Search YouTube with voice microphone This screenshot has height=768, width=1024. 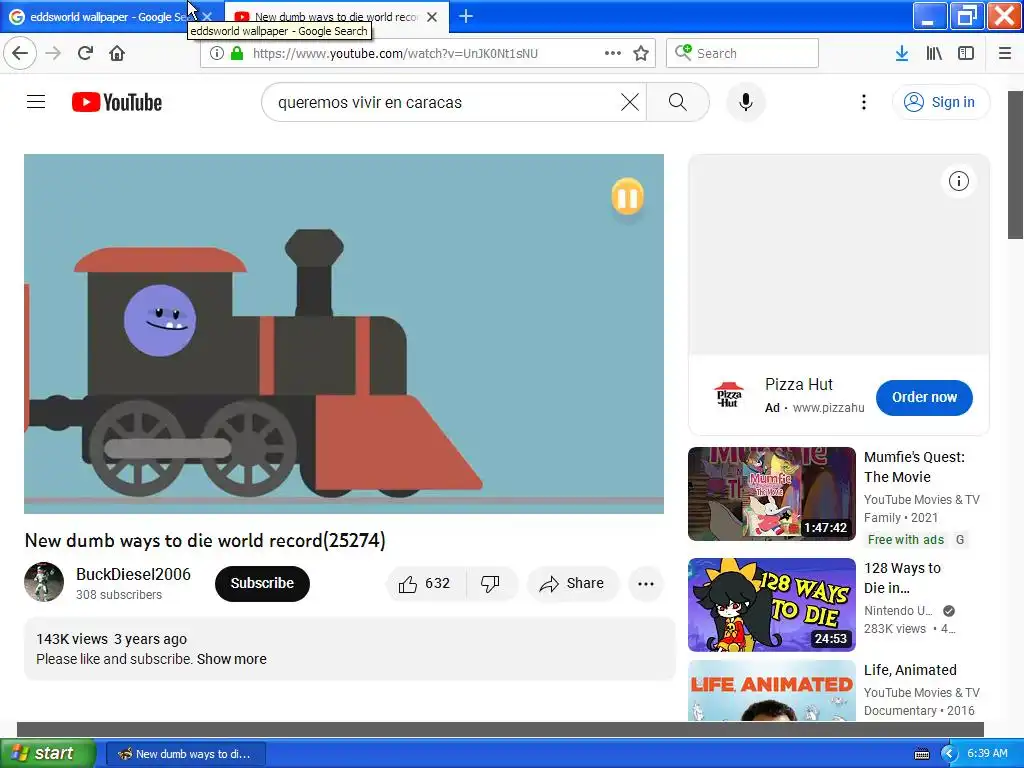pyautogui.click(x=746, y=102)
